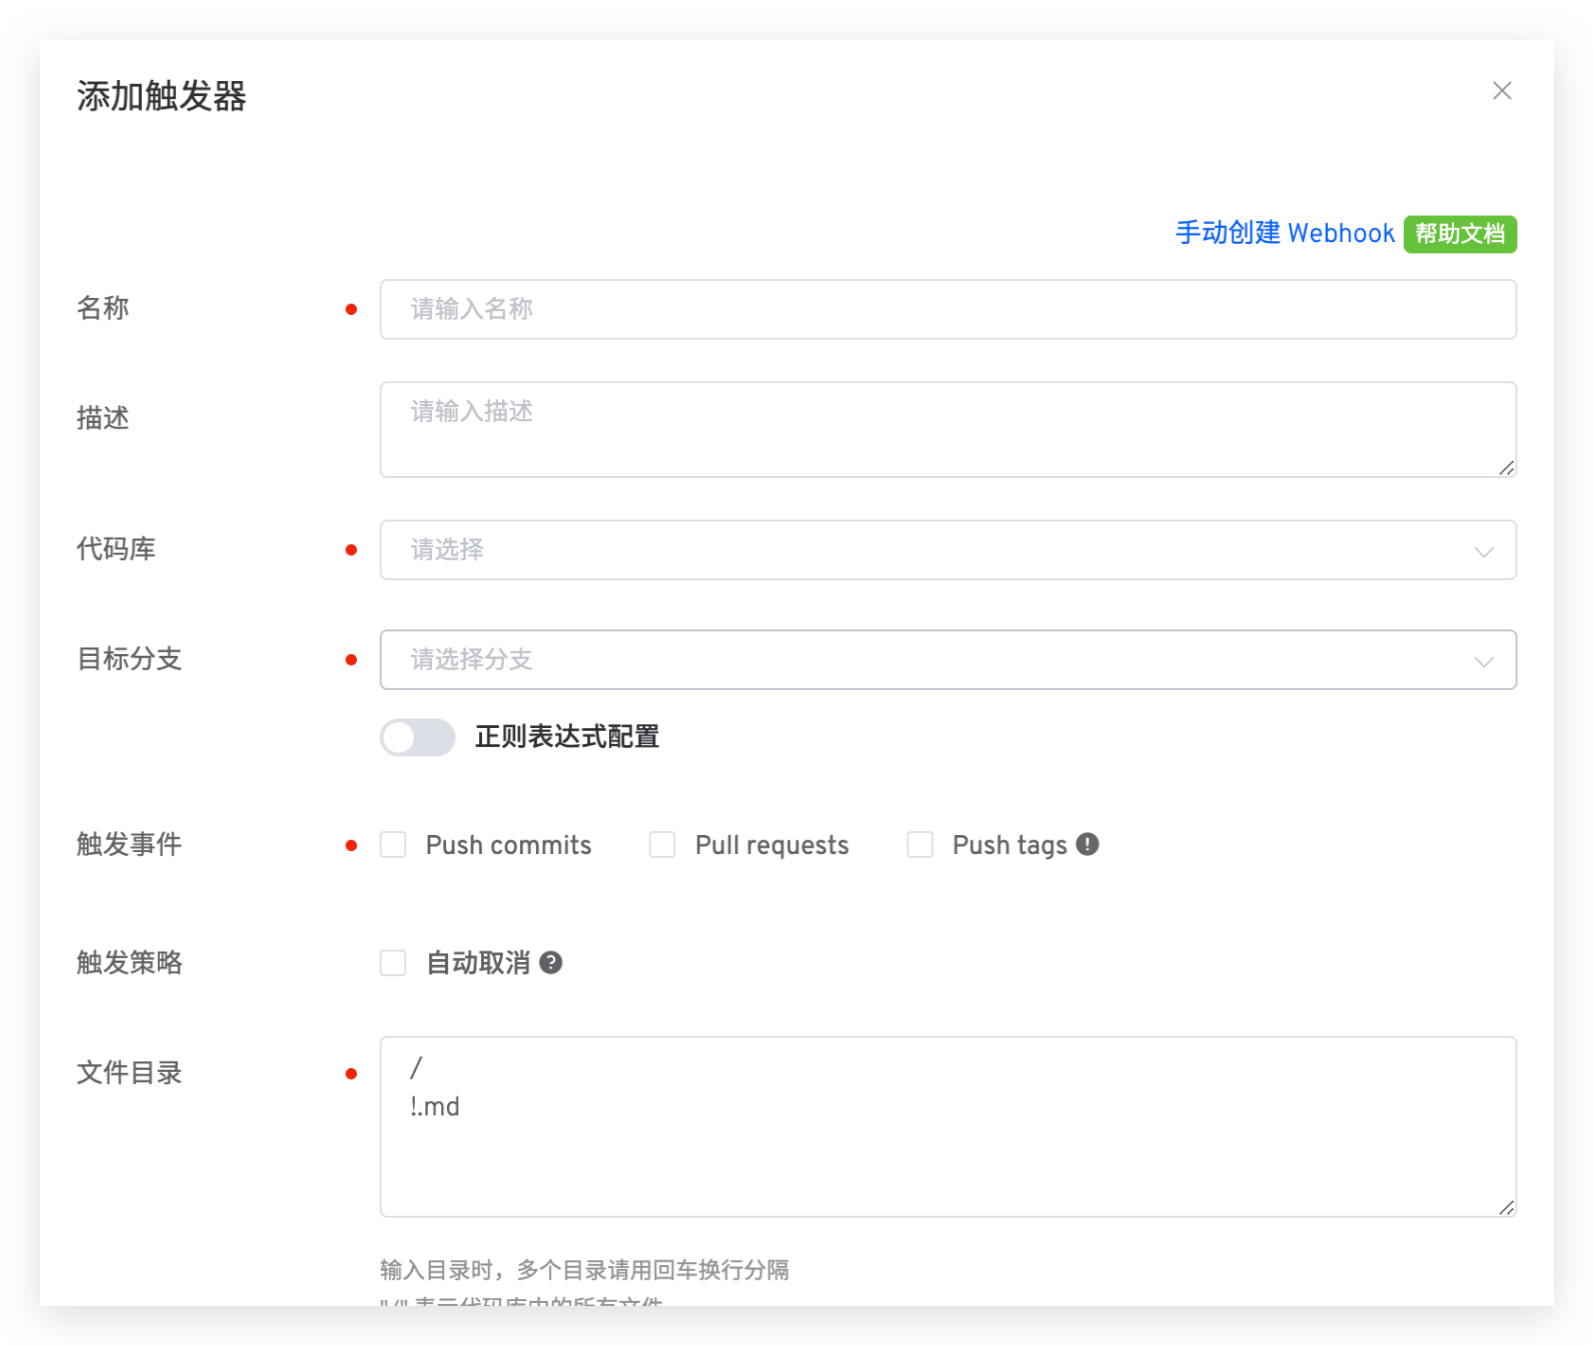Viewport: 1594px width, 1346px height.
Task: Open the 帮助文档 green badge
Action: tap(1459, 234)
